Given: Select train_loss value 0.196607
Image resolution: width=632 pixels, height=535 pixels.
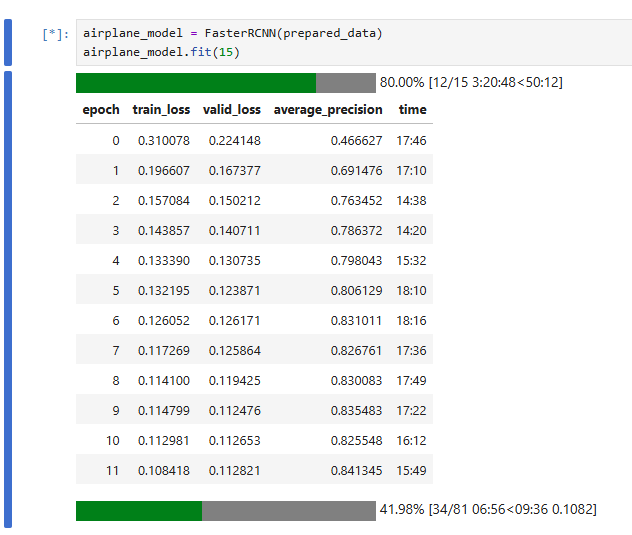Looking at the screenshot, I should pyautogui.click(x=164, y=171).
